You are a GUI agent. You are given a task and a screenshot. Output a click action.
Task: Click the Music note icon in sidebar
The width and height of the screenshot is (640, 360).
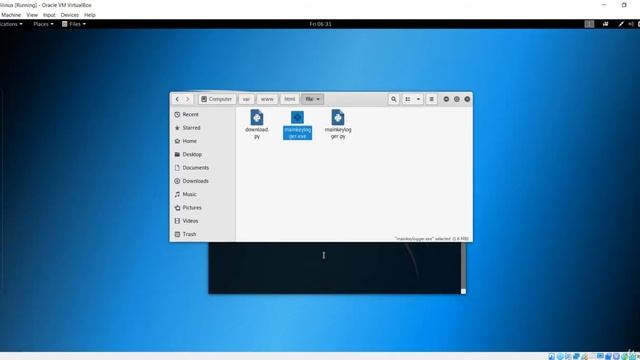(x=177, y=194)
